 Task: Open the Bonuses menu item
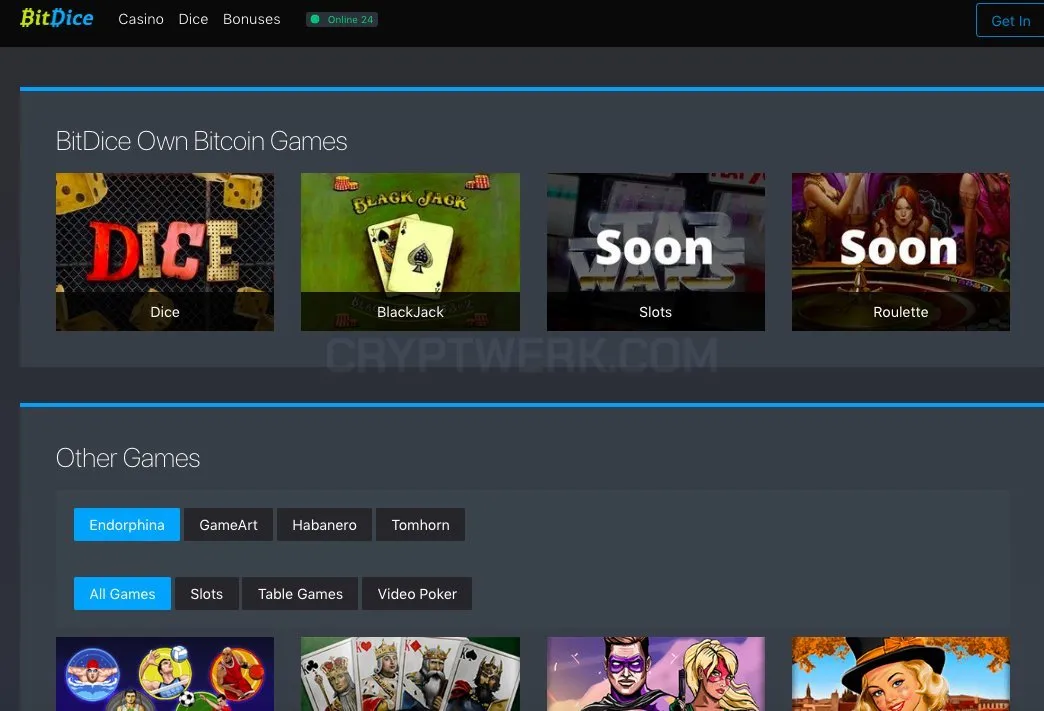pos(252,19)
